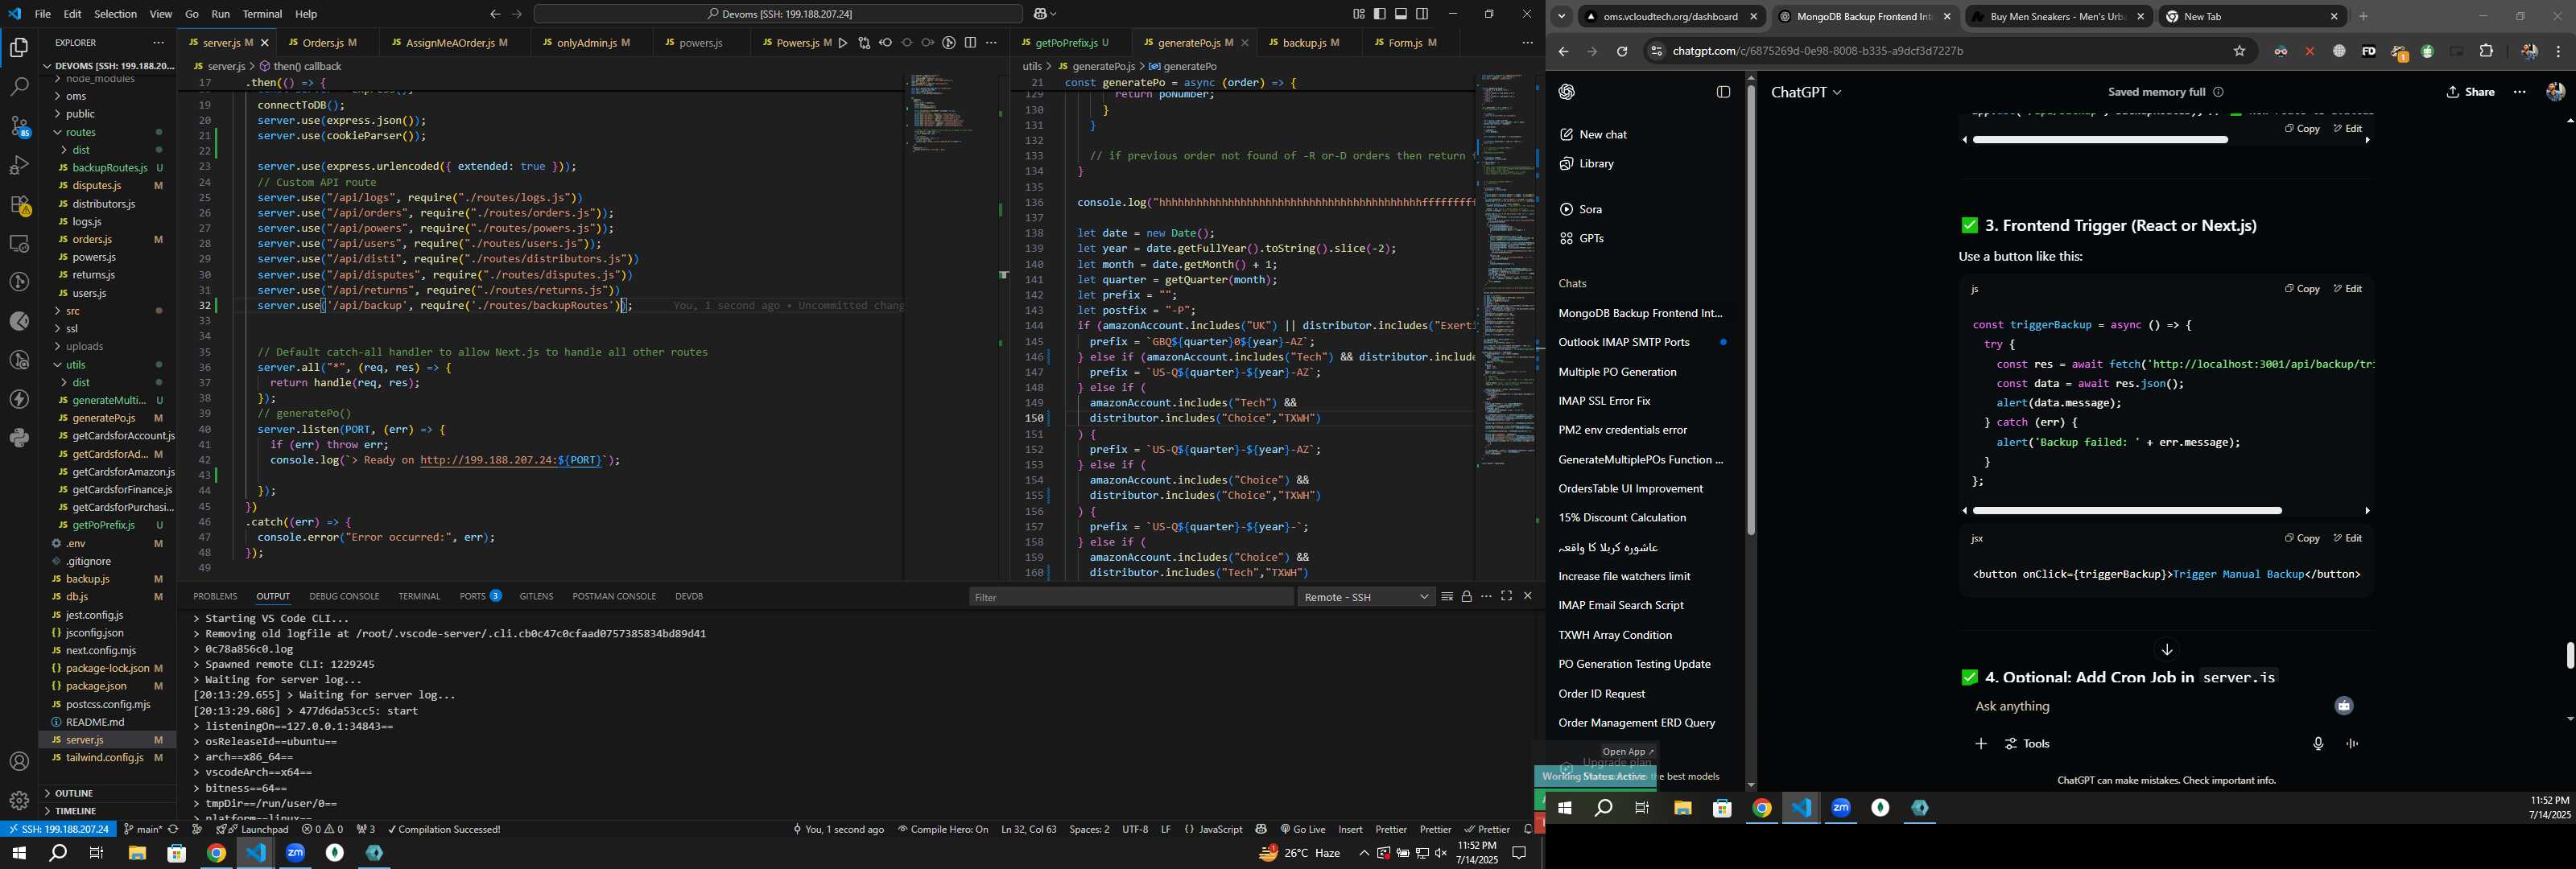Expand the routes folder in Explorer
Image resolution: width=2576 pixels, height=869 pixels.
pos(108,132)
